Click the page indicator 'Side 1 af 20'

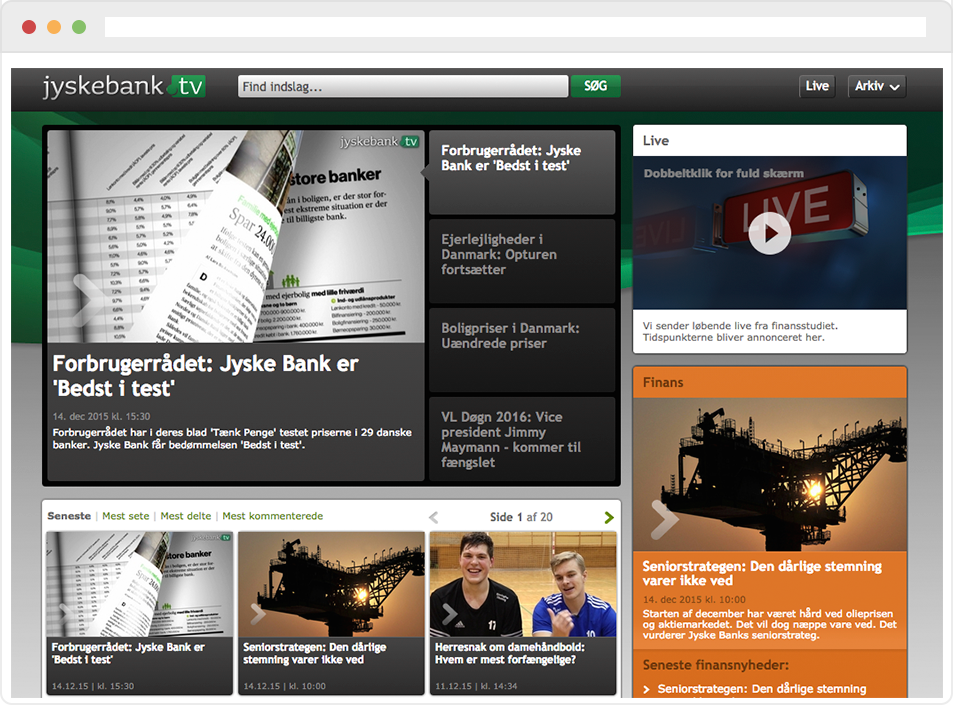pos(521,517)
